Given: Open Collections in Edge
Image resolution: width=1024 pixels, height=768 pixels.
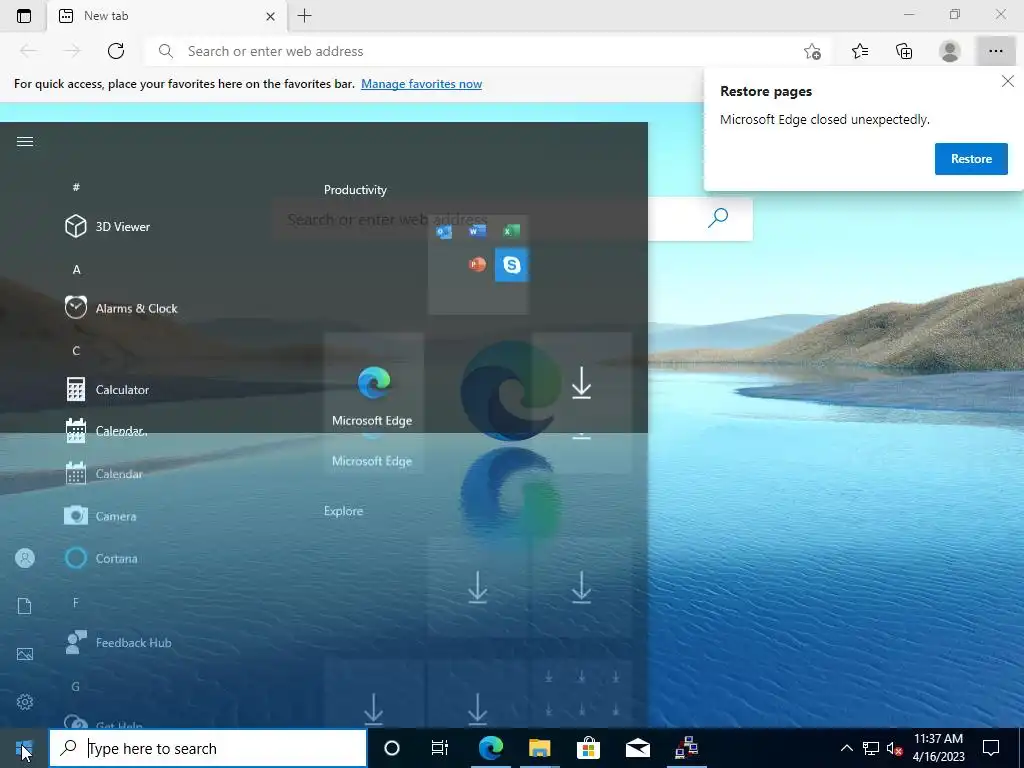Looking at the screenshot, I should point(904,51).
